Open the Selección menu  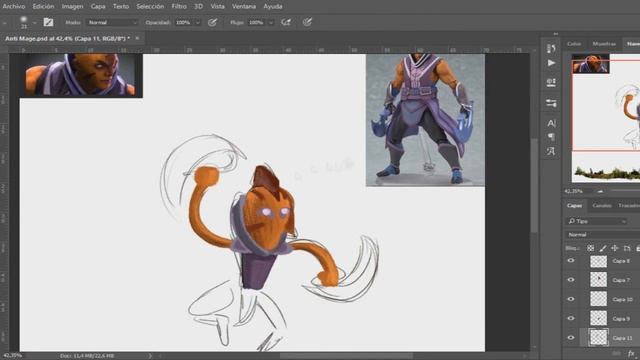pos(150,6)
